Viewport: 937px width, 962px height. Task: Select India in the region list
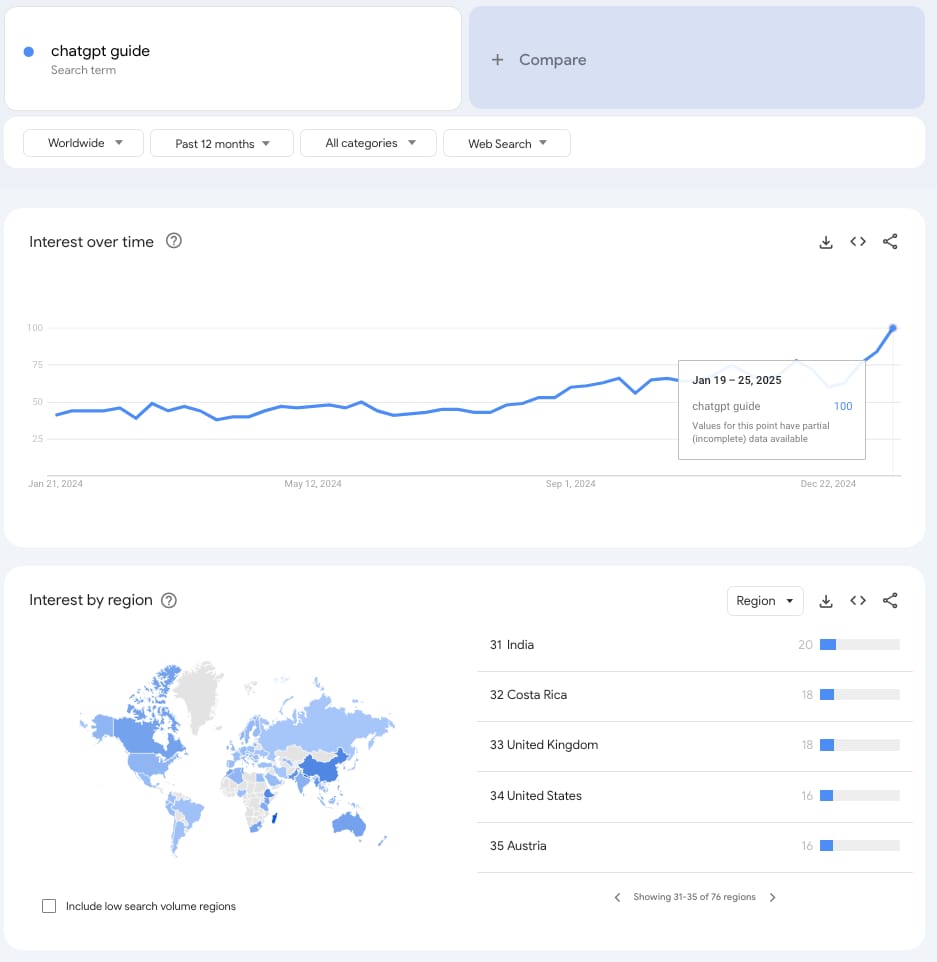point(520,645)
